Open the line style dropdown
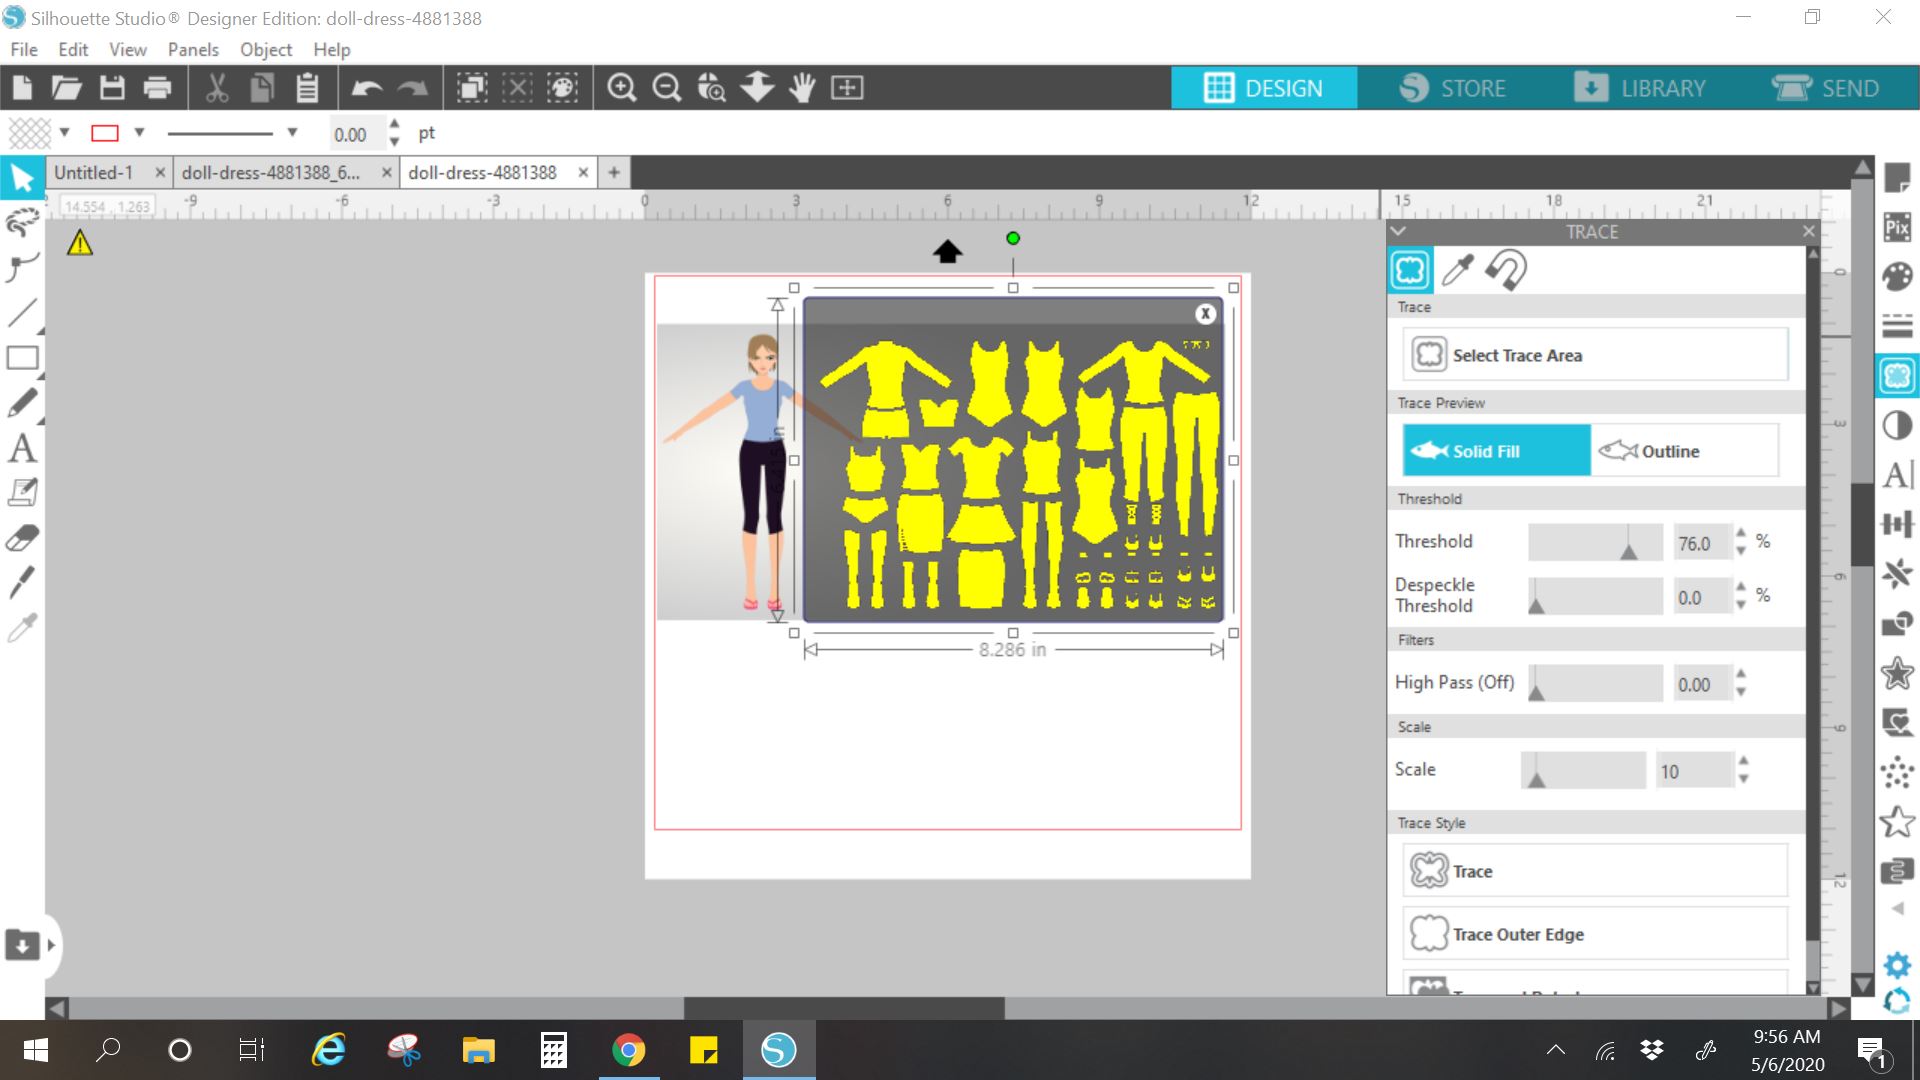 292,133
